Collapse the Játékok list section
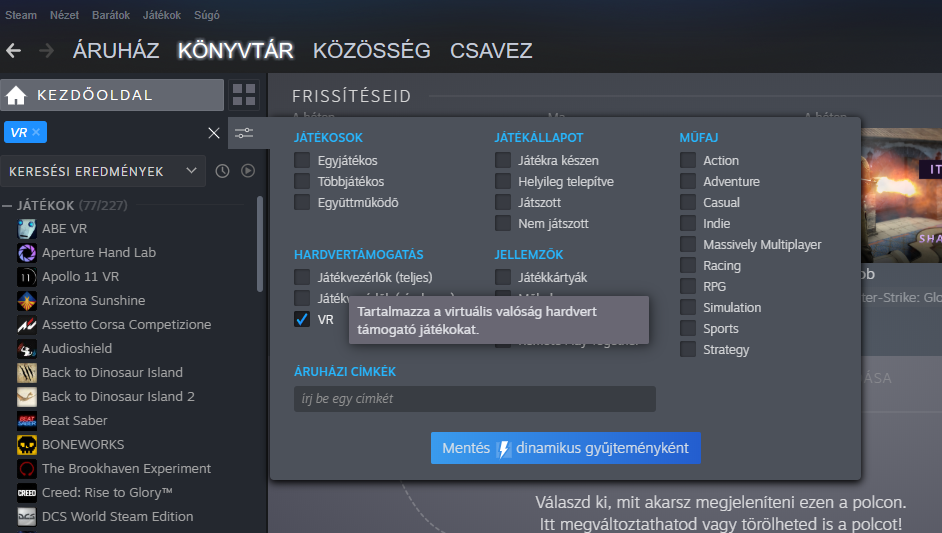The image size is (942, 533). coord(7,206)
